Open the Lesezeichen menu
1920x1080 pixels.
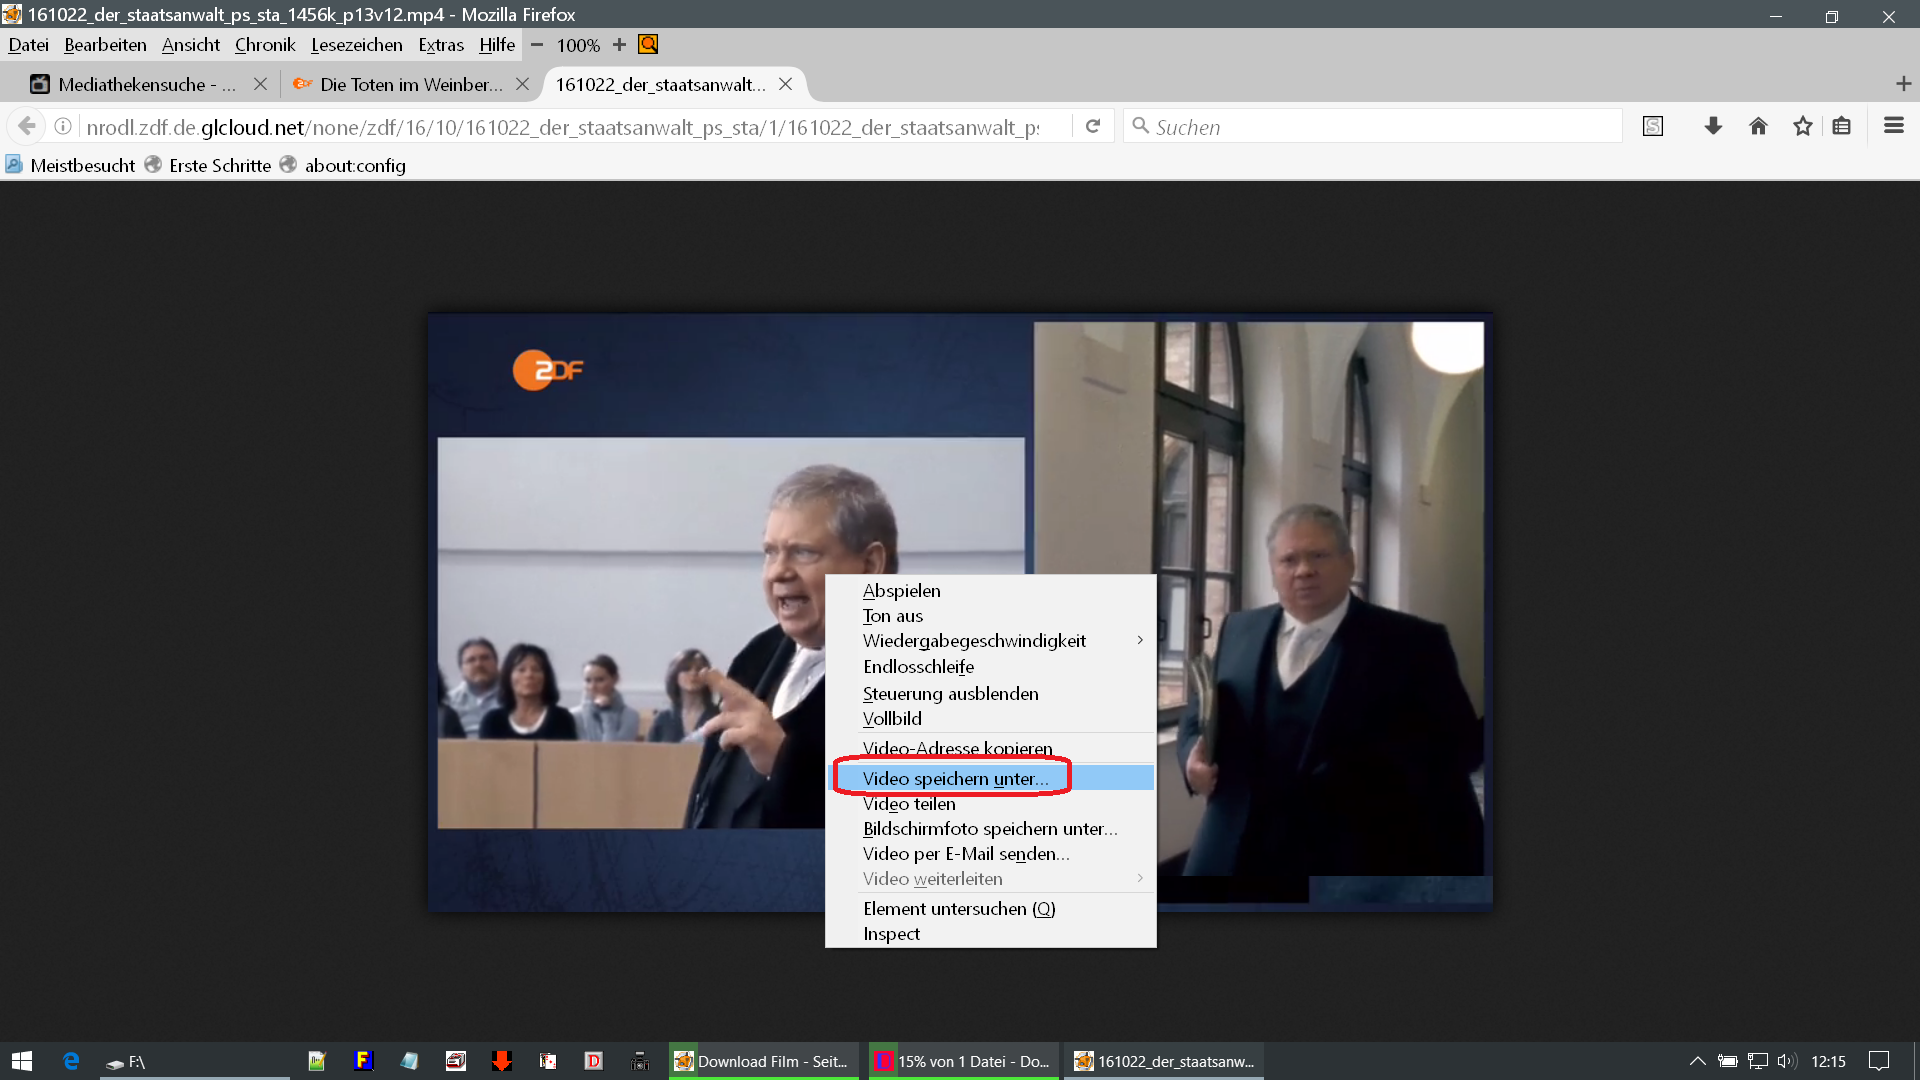pyautogui.click(x=356, y=45)
